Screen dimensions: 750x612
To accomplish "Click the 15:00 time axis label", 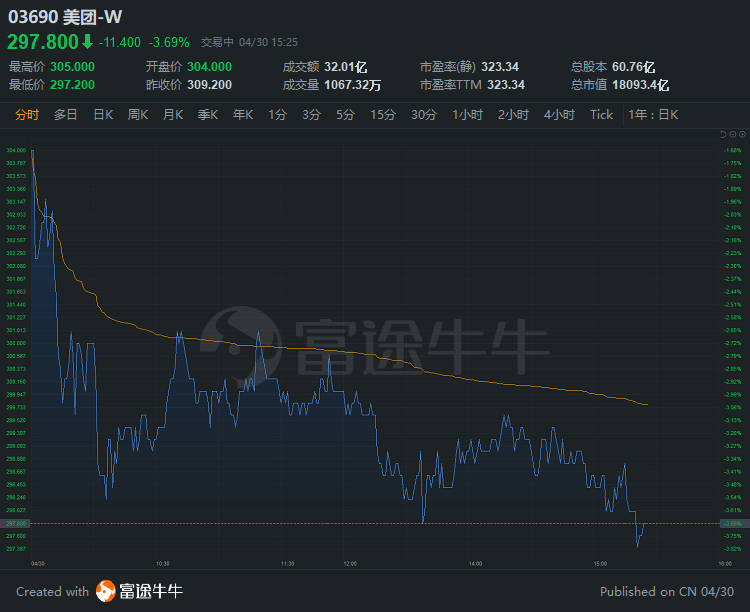I will (x=600, y=564).
